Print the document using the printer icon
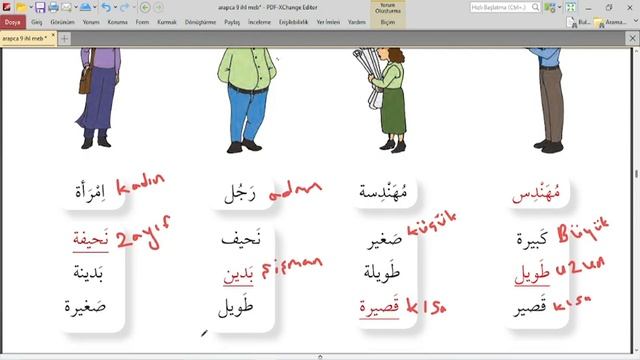Image resolution: width=640 pixels, height=360 pixels. [x=53, y=7]
